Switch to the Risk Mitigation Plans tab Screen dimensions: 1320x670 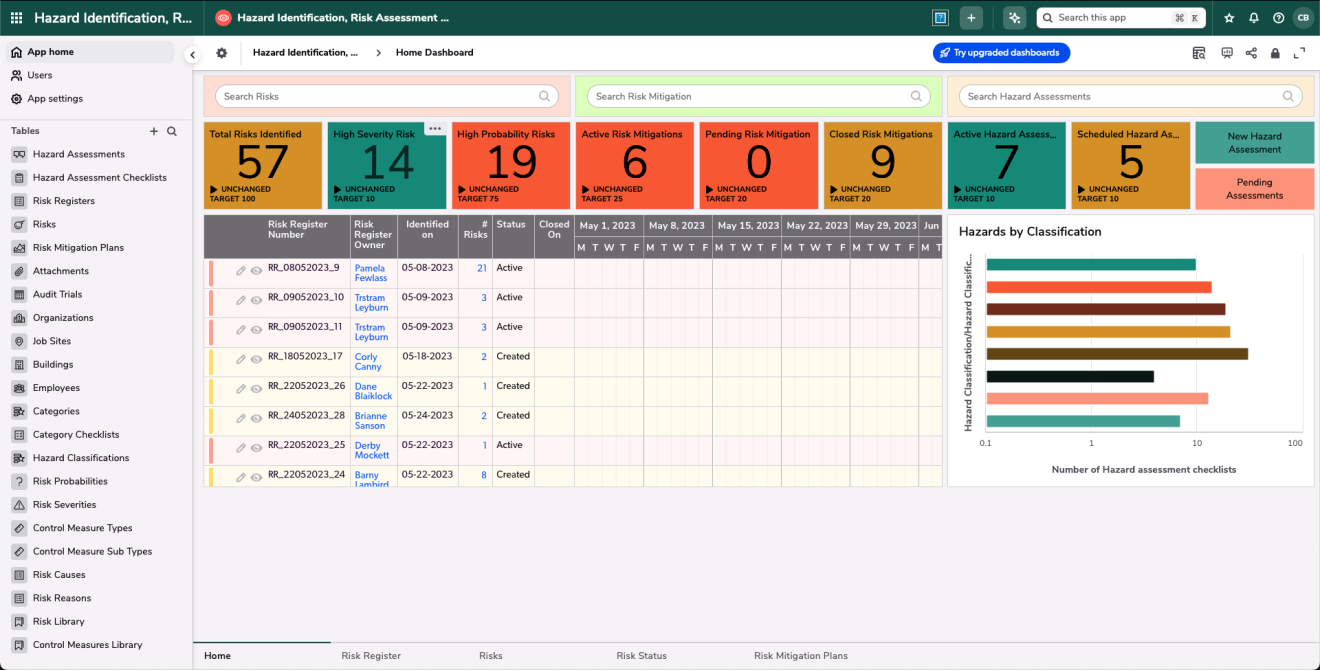800,656
